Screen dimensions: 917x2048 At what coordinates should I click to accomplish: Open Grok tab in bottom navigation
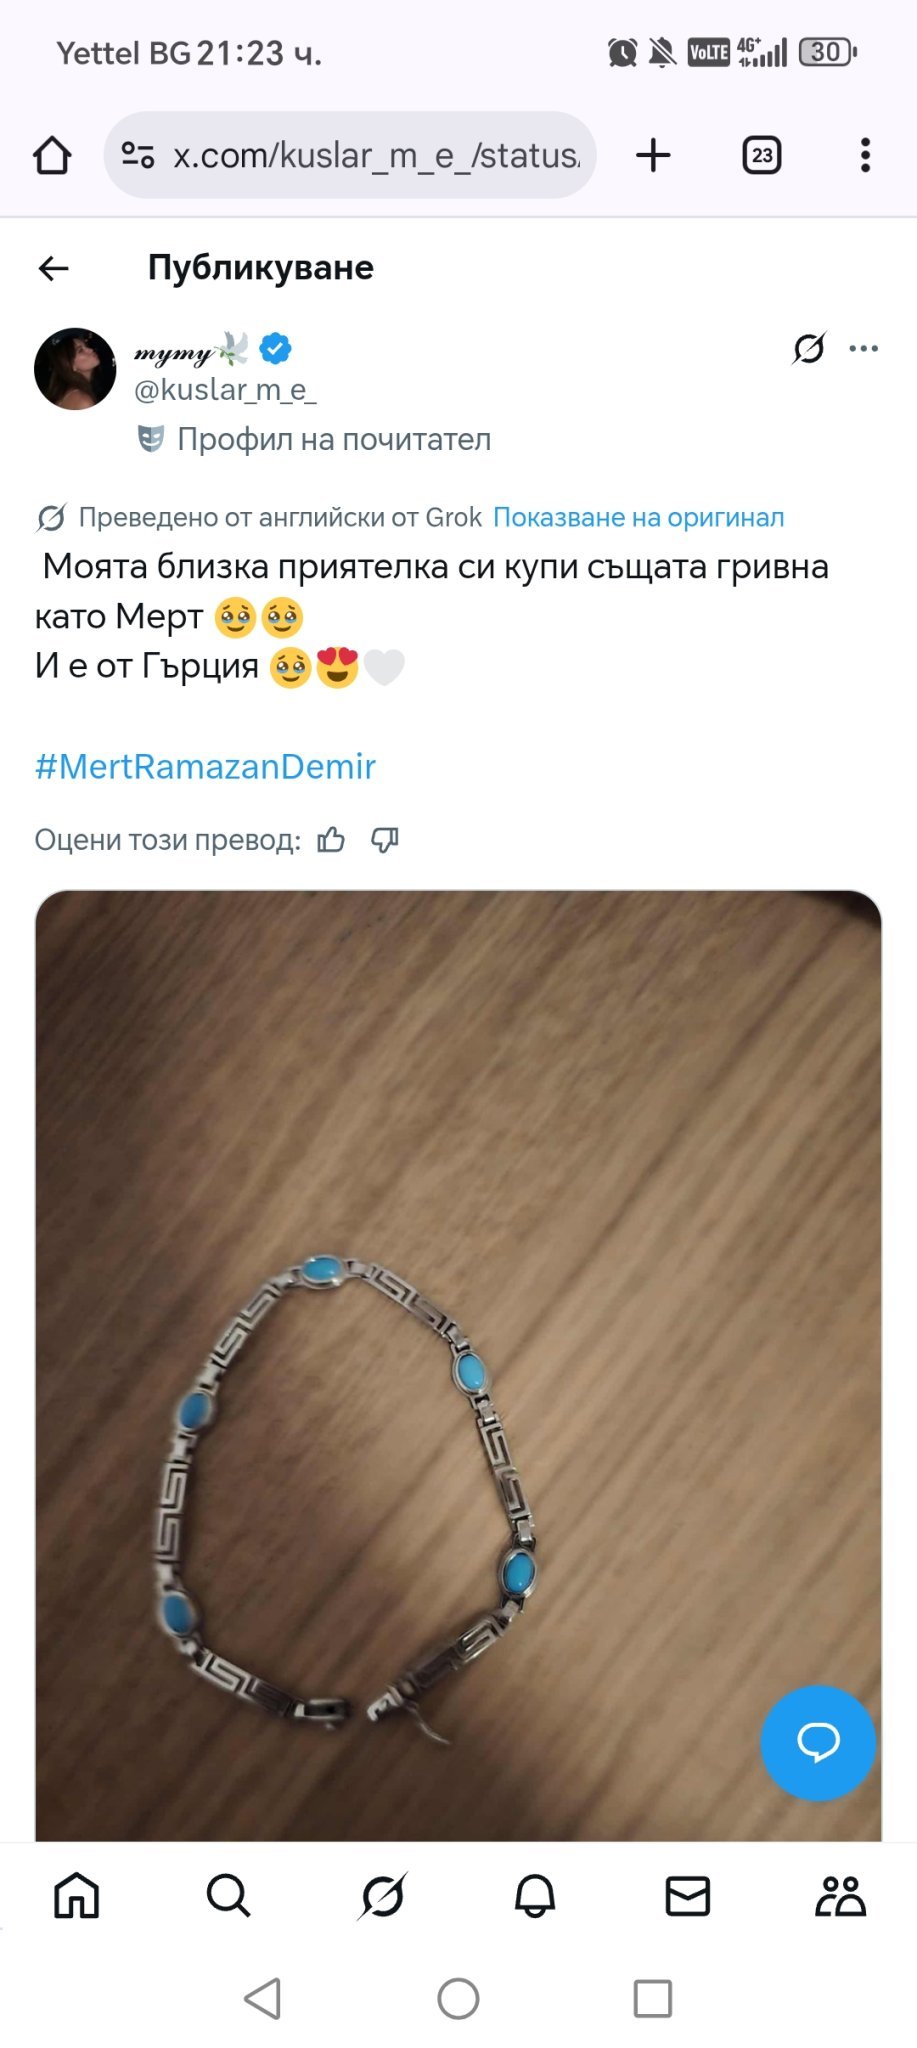(x=382, y=1895)
